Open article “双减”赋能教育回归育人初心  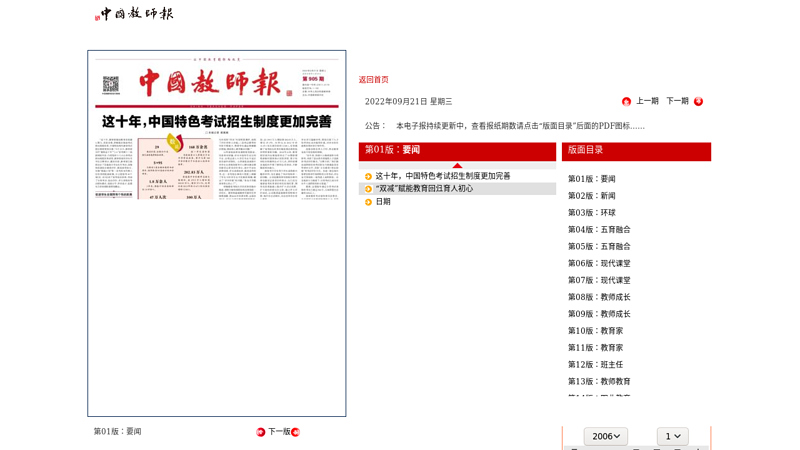coord(424,189)
